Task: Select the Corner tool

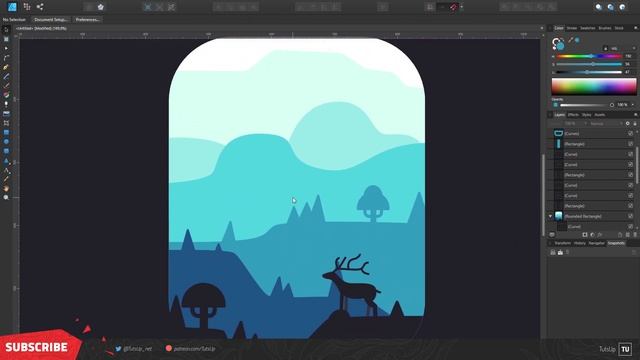Action: click(6, 58)
